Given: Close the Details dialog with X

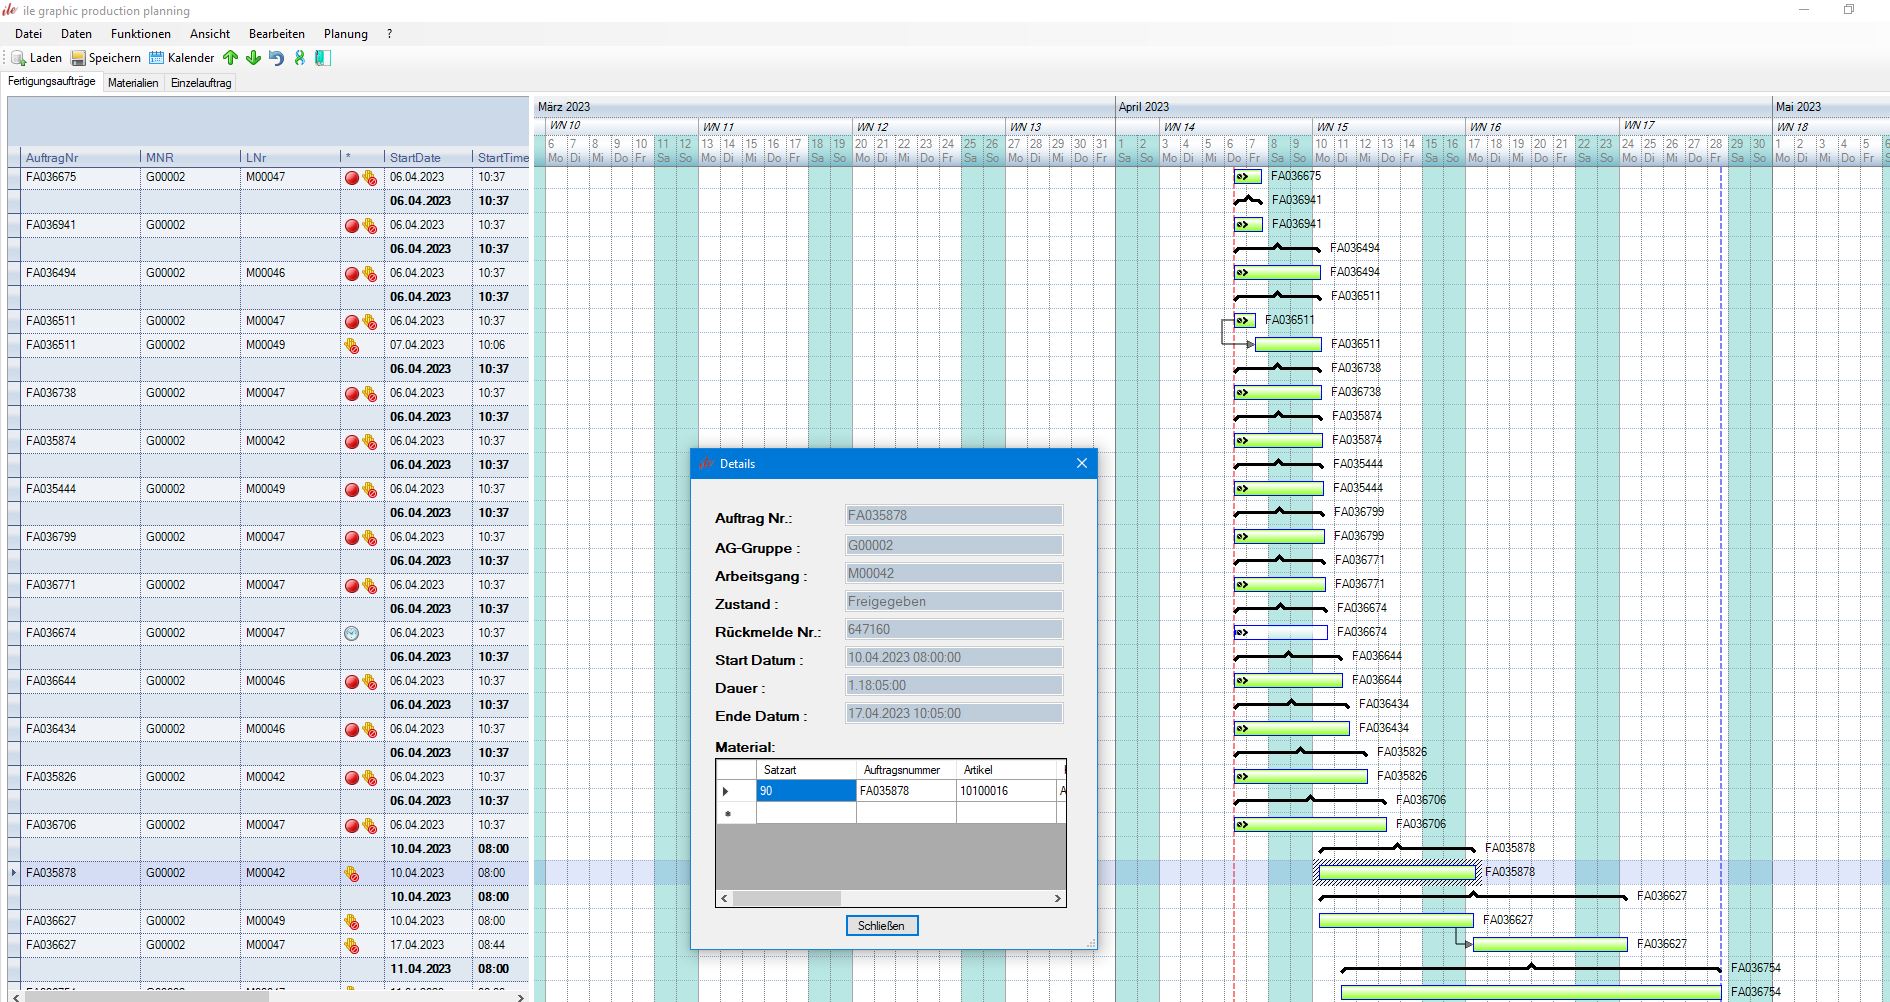Looking at the screenshot, I should [1081, 463].
